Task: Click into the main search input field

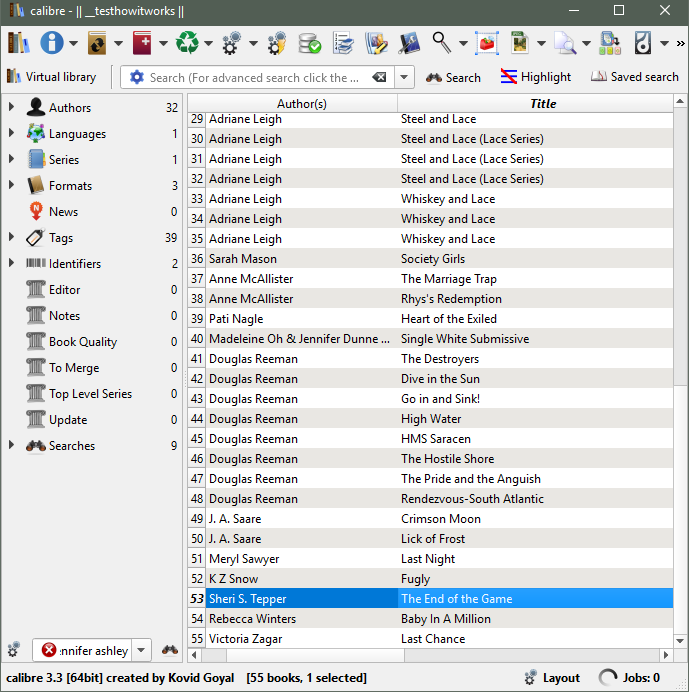Action: pyautogui.click(x=257, y=78)
